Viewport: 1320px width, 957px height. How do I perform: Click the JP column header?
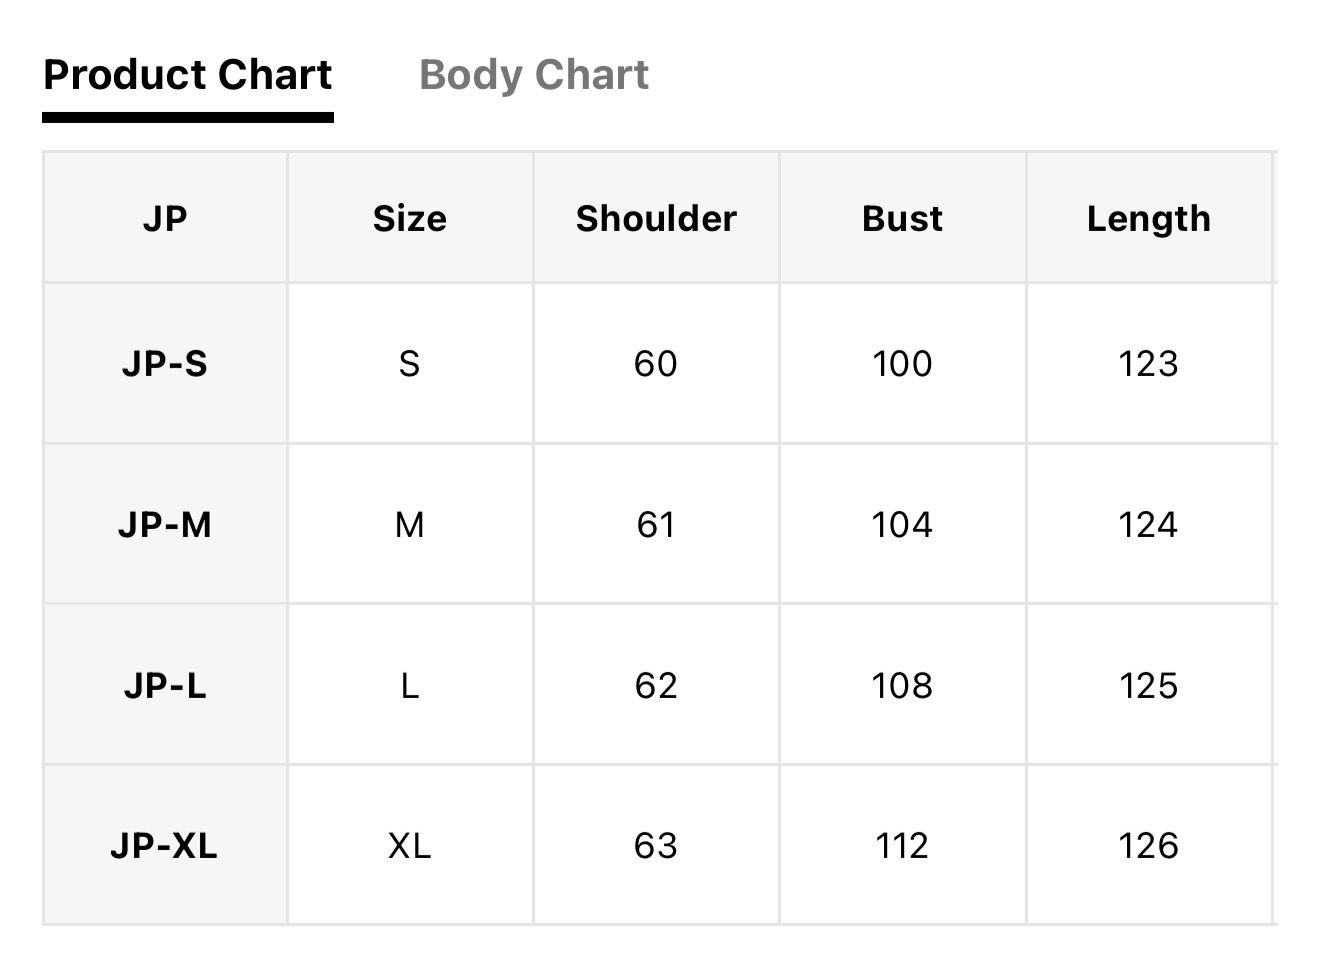(x=165, y=218)
